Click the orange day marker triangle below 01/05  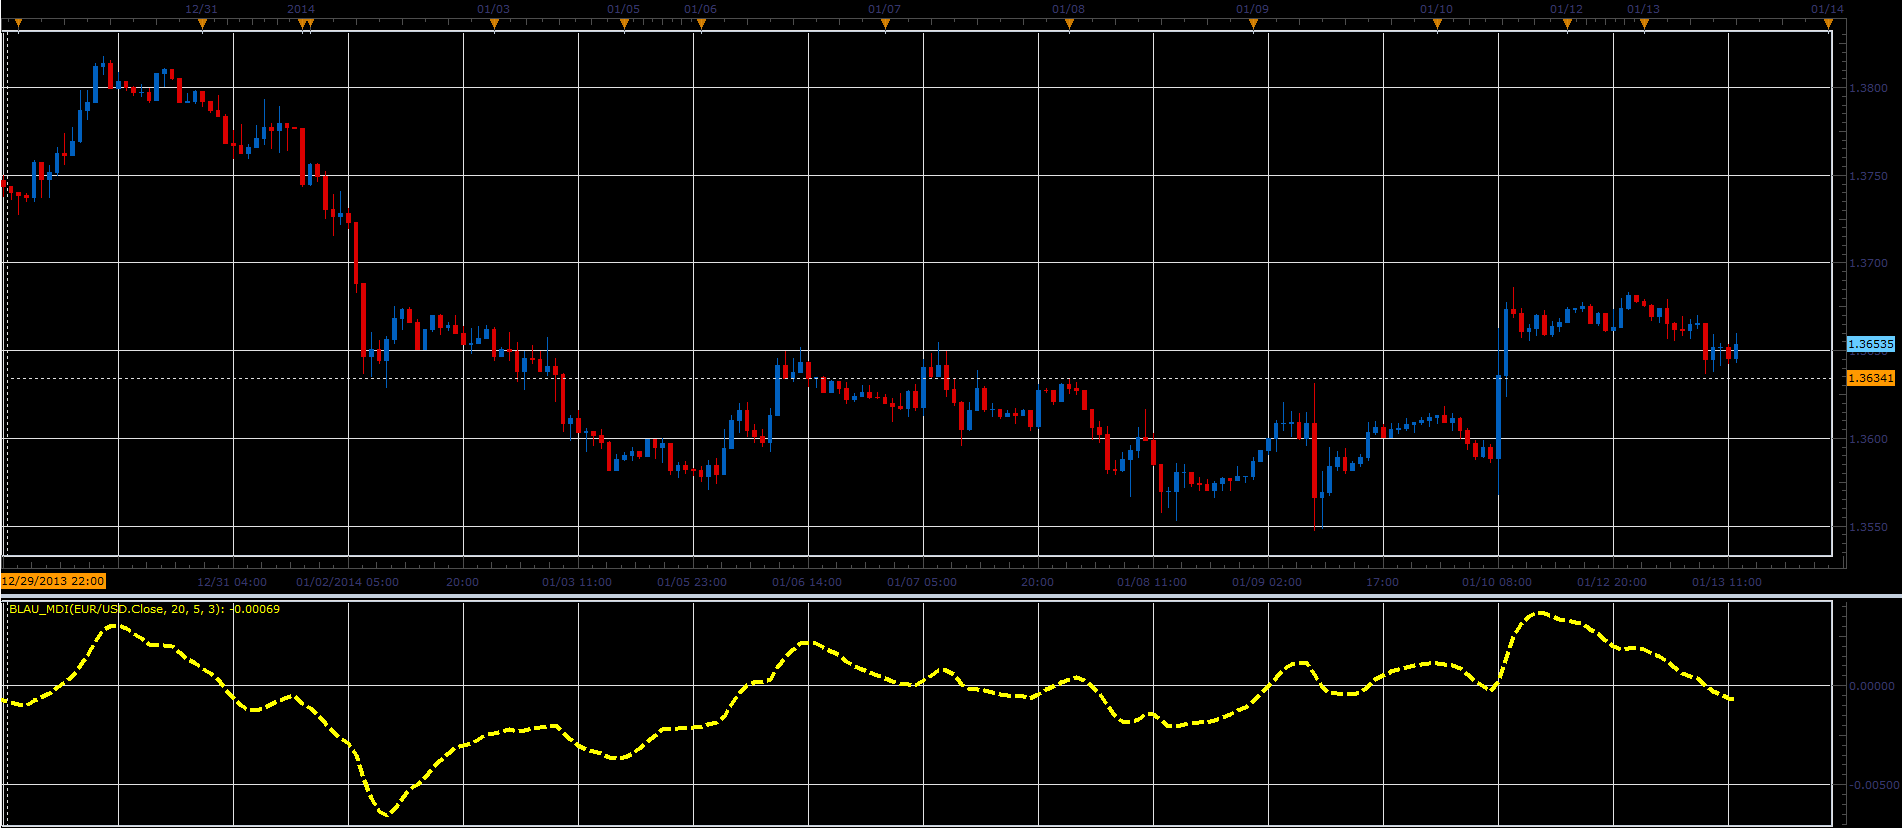624,25
